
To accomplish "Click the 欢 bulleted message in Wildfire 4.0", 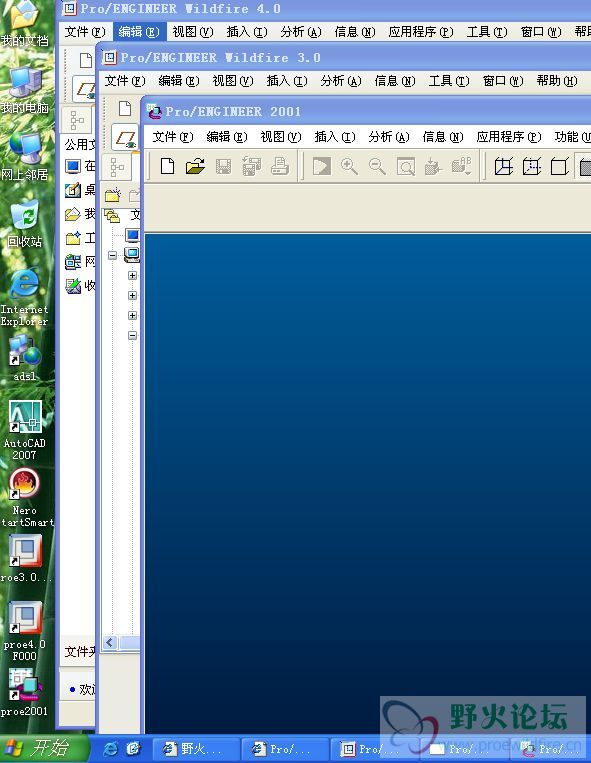I will coord(83,689).
